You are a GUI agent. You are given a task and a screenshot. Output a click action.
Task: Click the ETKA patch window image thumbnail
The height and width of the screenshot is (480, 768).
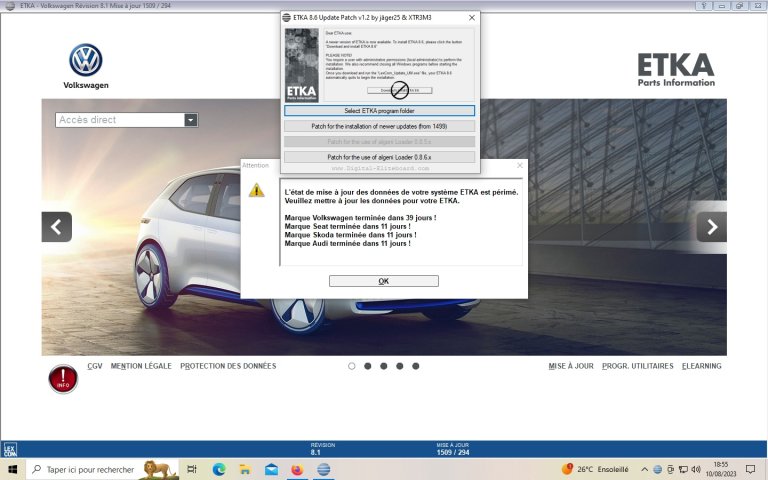pos(302,65)
